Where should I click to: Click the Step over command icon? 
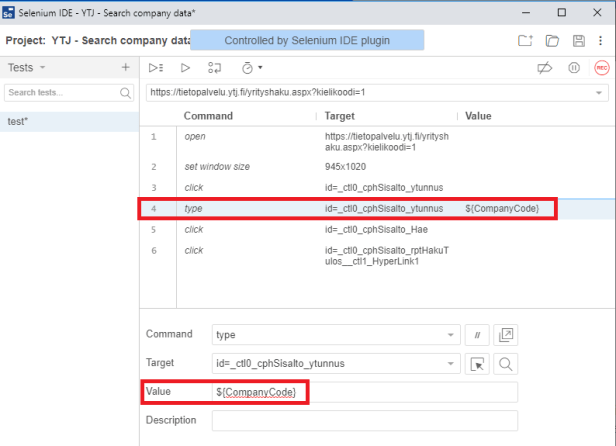point(214,68)
